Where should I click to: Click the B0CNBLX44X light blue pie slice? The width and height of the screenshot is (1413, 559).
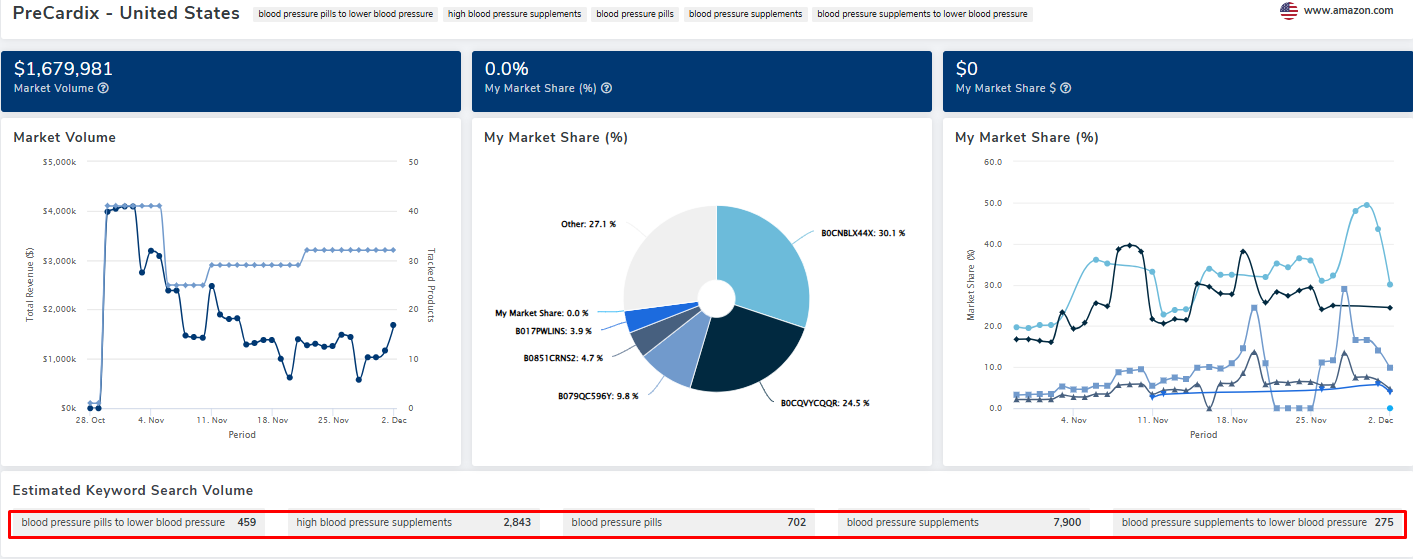coord(765,260)
